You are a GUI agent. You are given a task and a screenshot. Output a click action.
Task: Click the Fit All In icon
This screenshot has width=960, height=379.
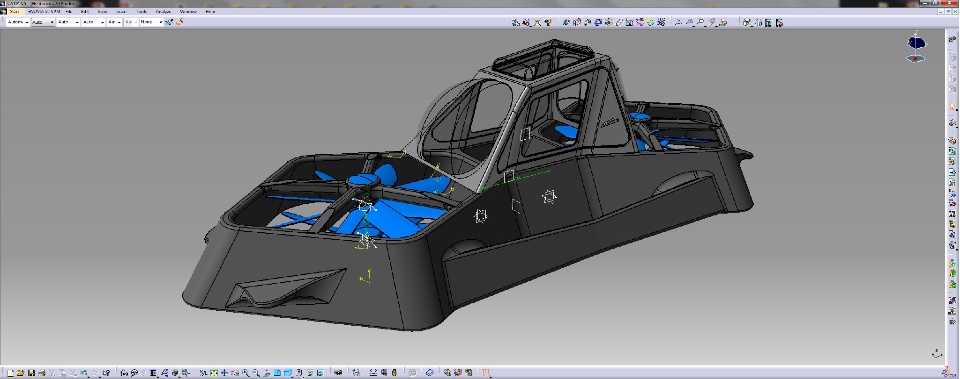point(213,372)
